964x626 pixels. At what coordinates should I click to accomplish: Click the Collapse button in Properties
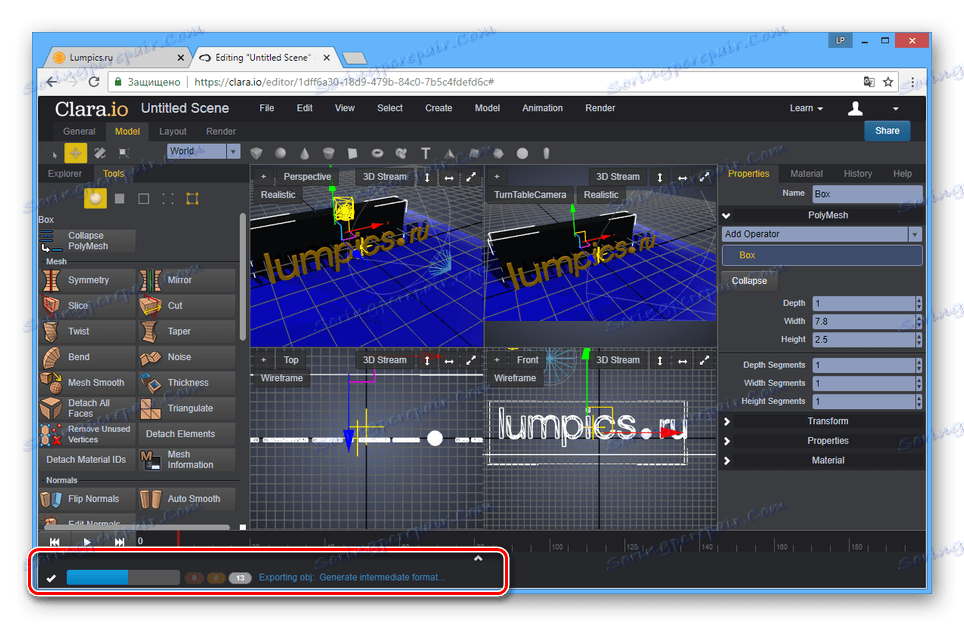pyautogui.click(x=749, y=281)
